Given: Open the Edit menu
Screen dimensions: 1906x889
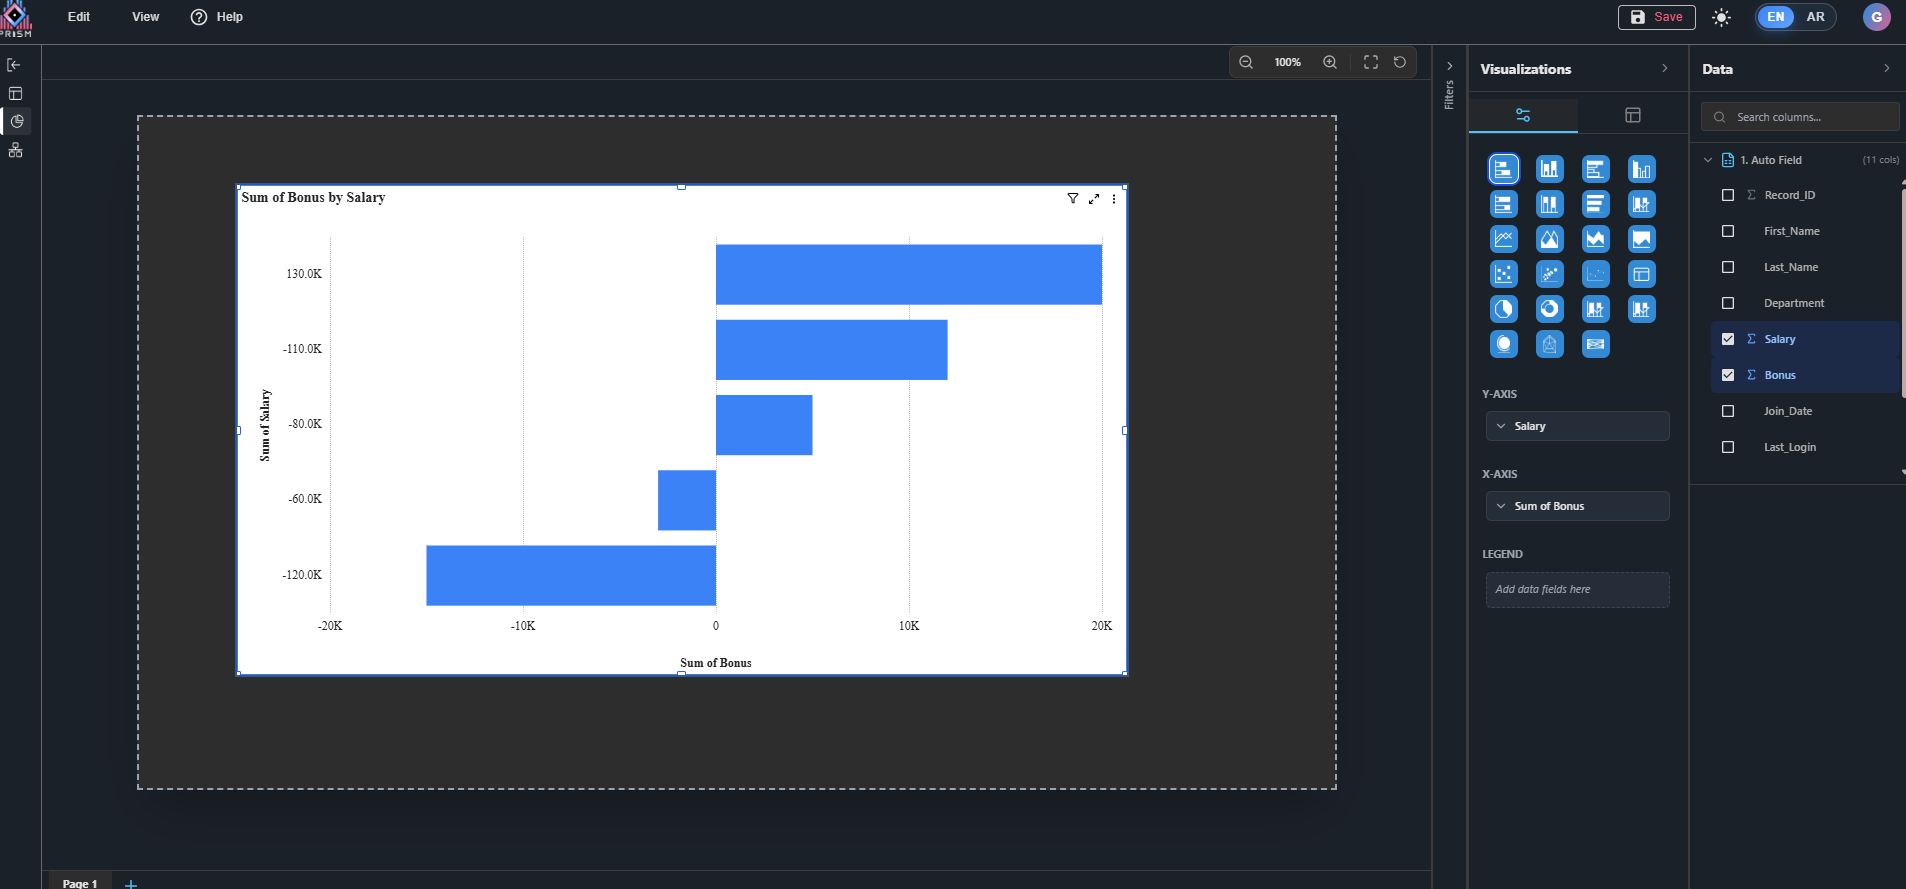Looking at the screenshot, I should (79, 17).
